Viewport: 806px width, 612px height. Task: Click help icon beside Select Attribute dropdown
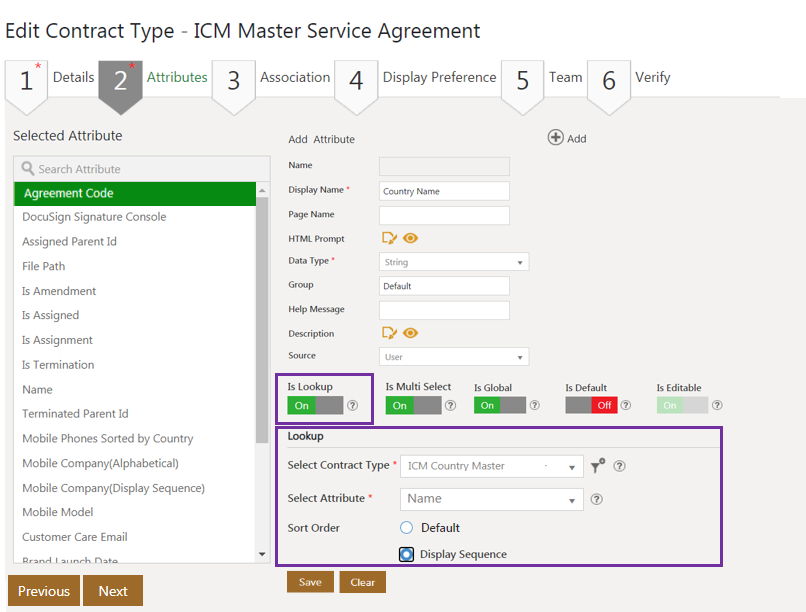pyautogui.click(x=597, y=499)
